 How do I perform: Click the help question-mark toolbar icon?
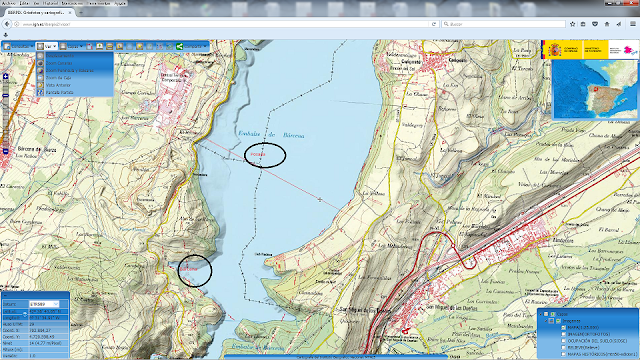[x=150, y=47]
